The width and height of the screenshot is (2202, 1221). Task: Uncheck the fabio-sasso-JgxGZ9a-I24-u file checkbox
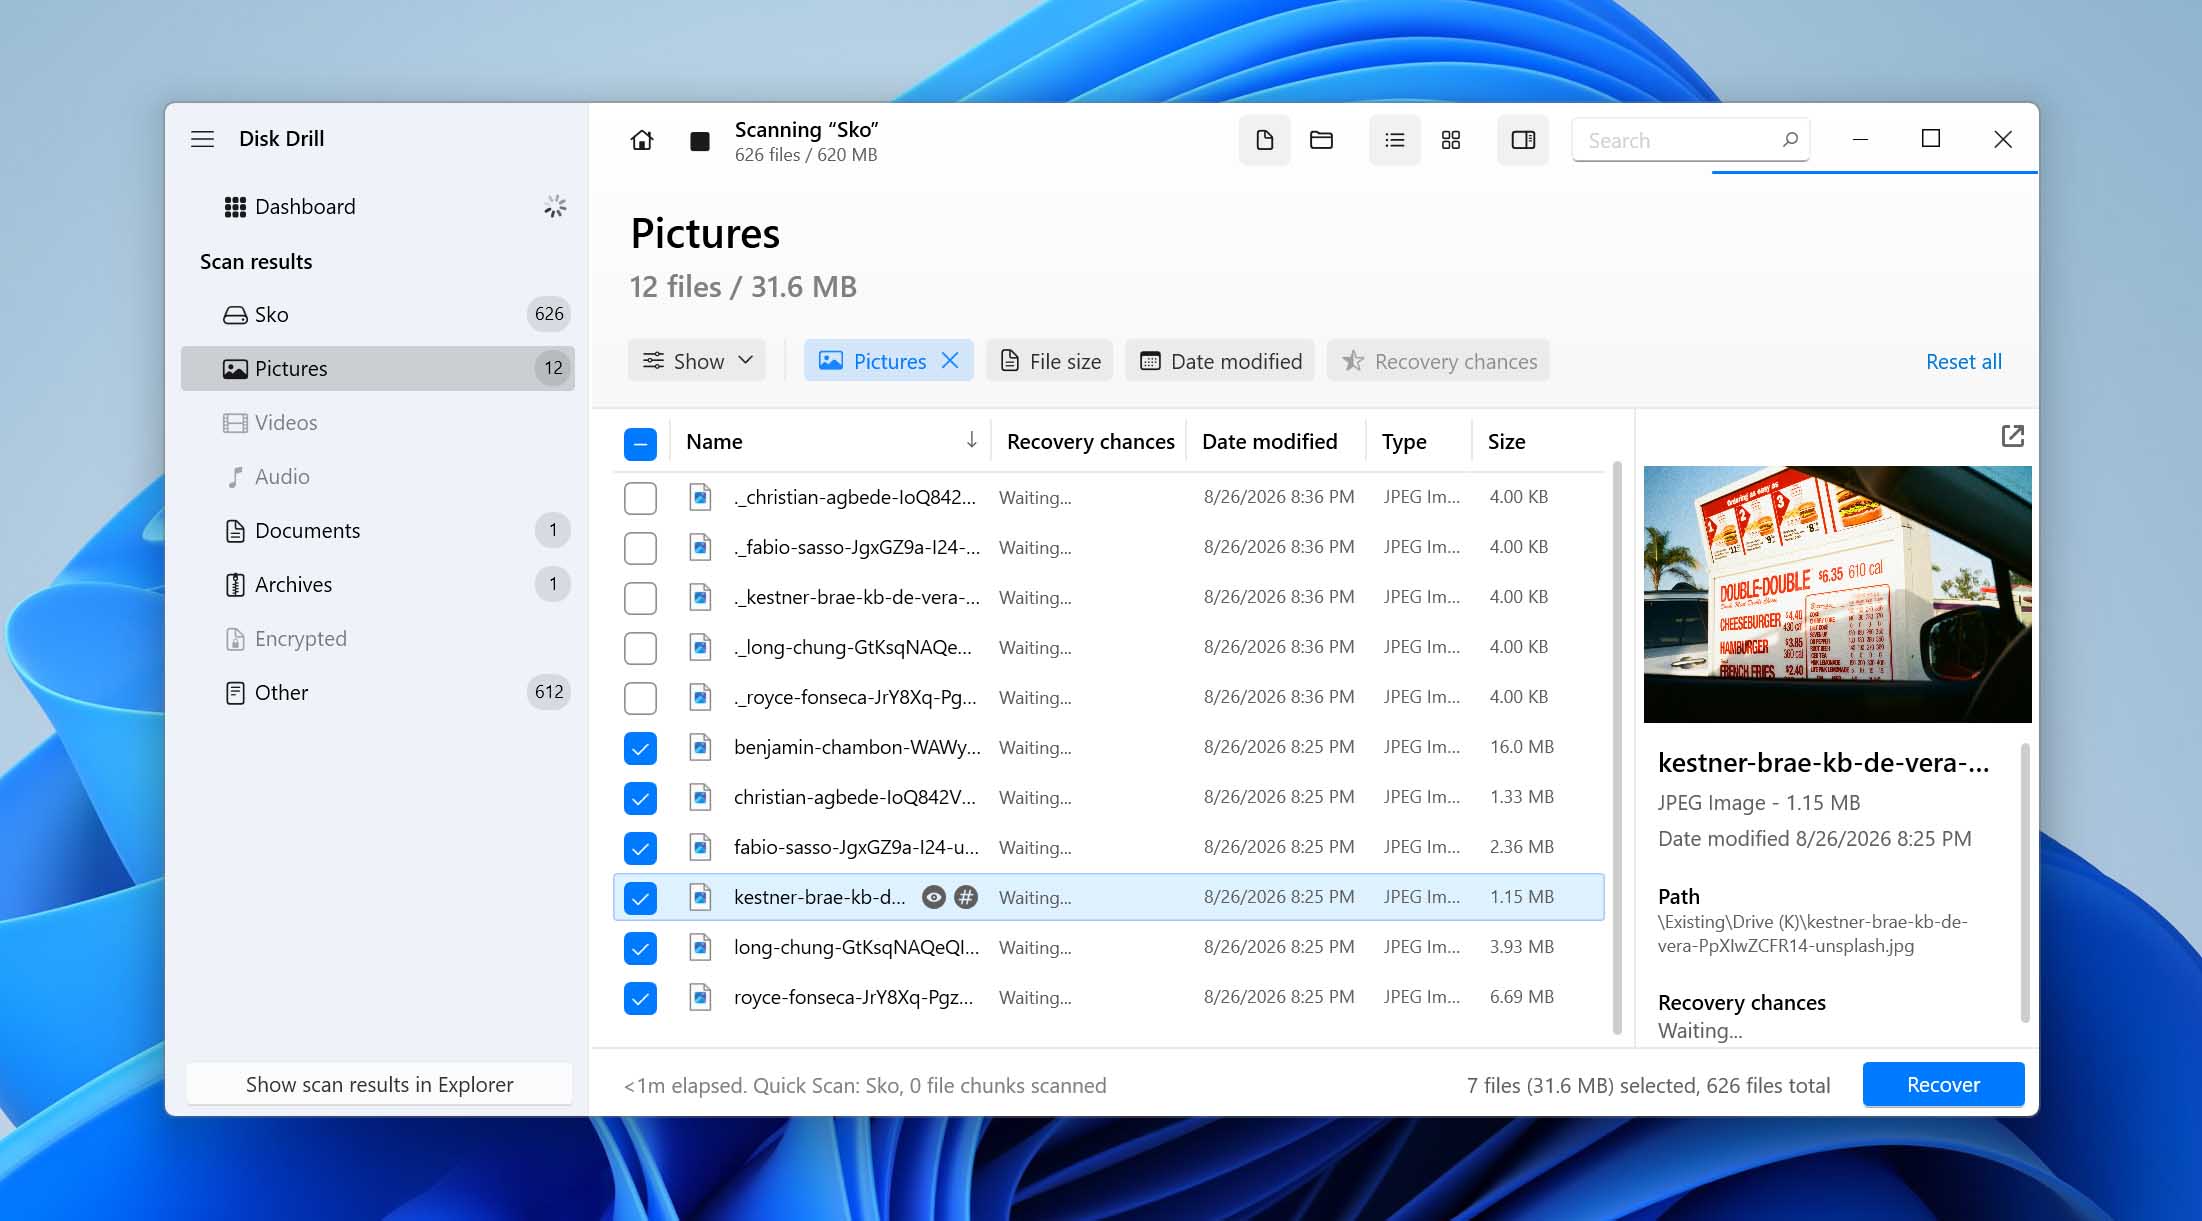point(640,848)
